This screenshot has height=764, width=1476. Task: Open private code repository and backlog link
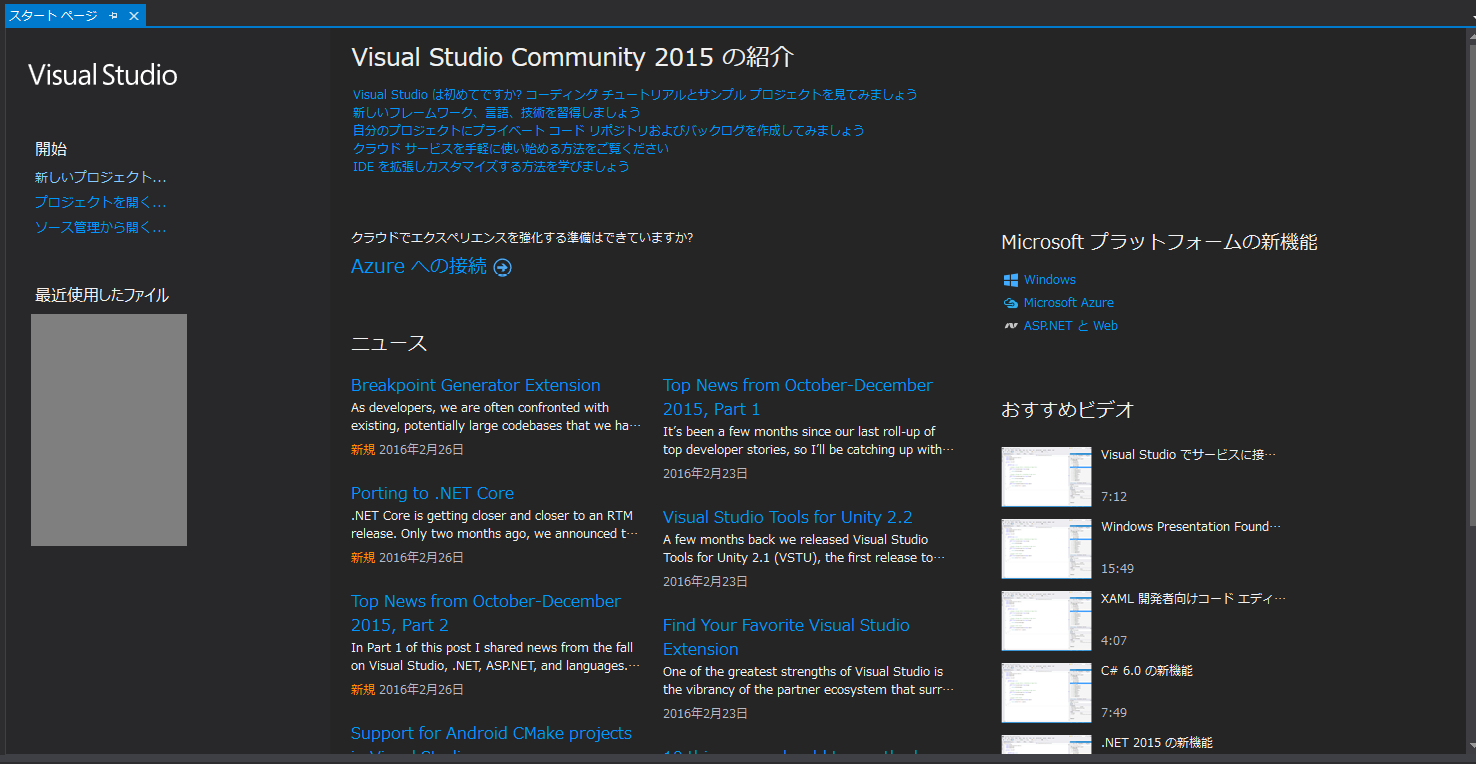[609, 131]
